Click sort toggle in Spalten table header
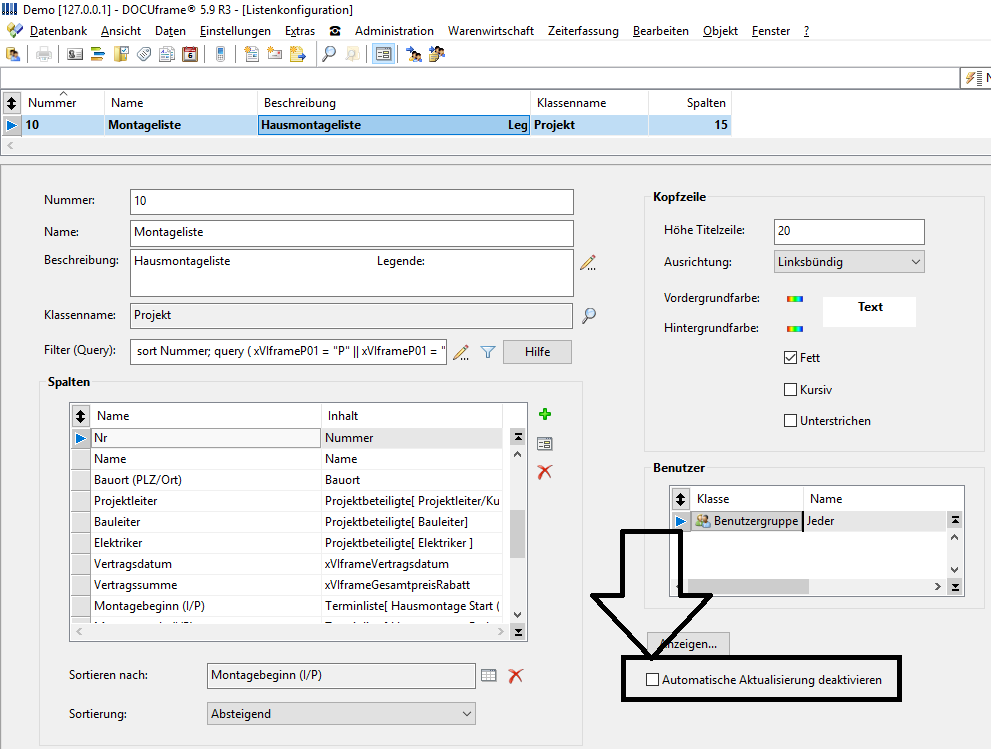This screenshot has height=749, width=991. click(80, 416)
